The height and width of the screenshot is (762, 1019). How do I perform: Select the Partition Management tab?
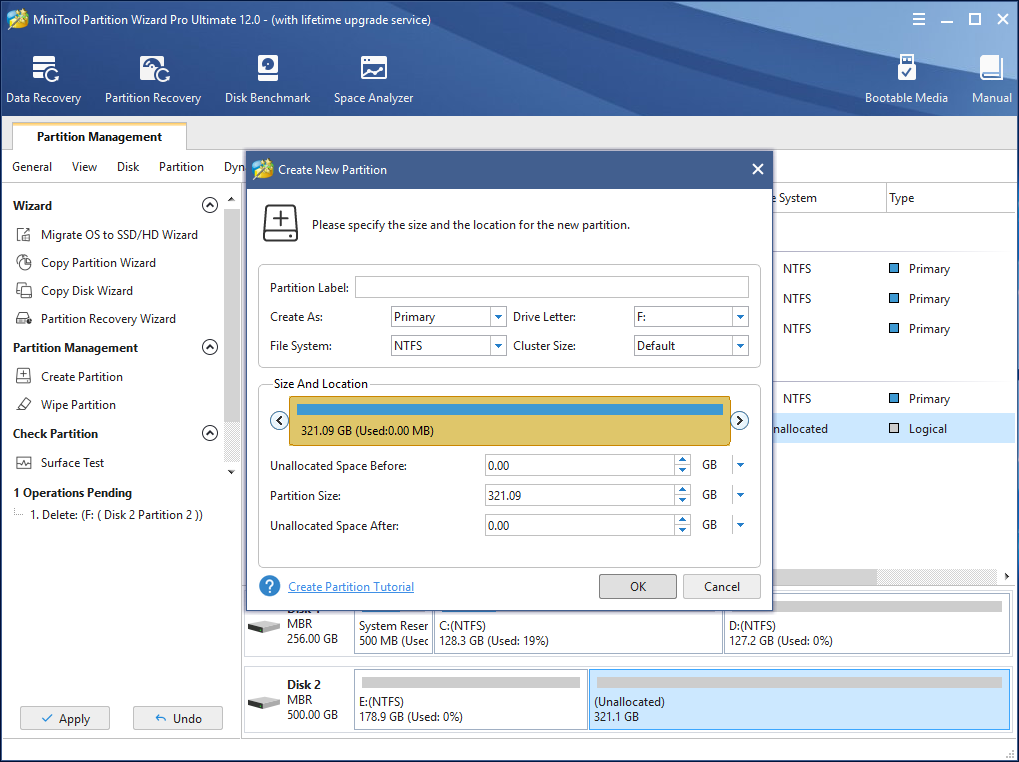coord(99,136)
